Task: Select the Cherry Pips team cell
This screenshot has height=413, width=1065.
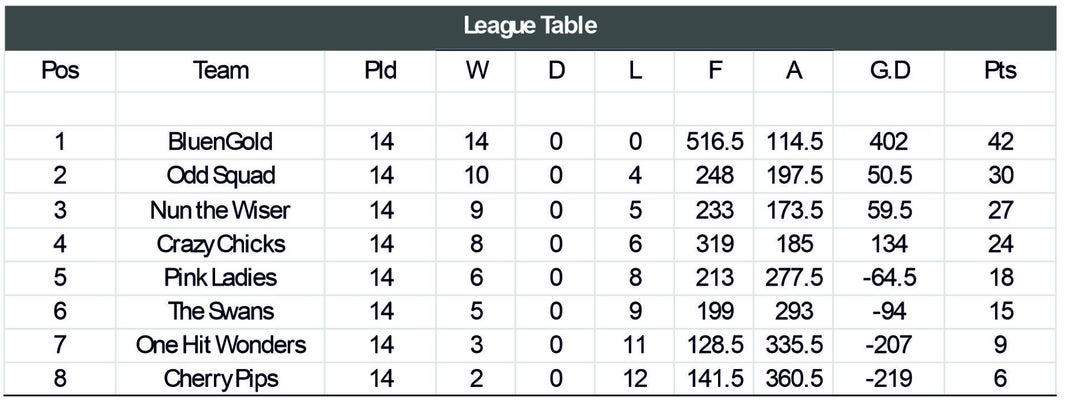Action: [221, 379]
